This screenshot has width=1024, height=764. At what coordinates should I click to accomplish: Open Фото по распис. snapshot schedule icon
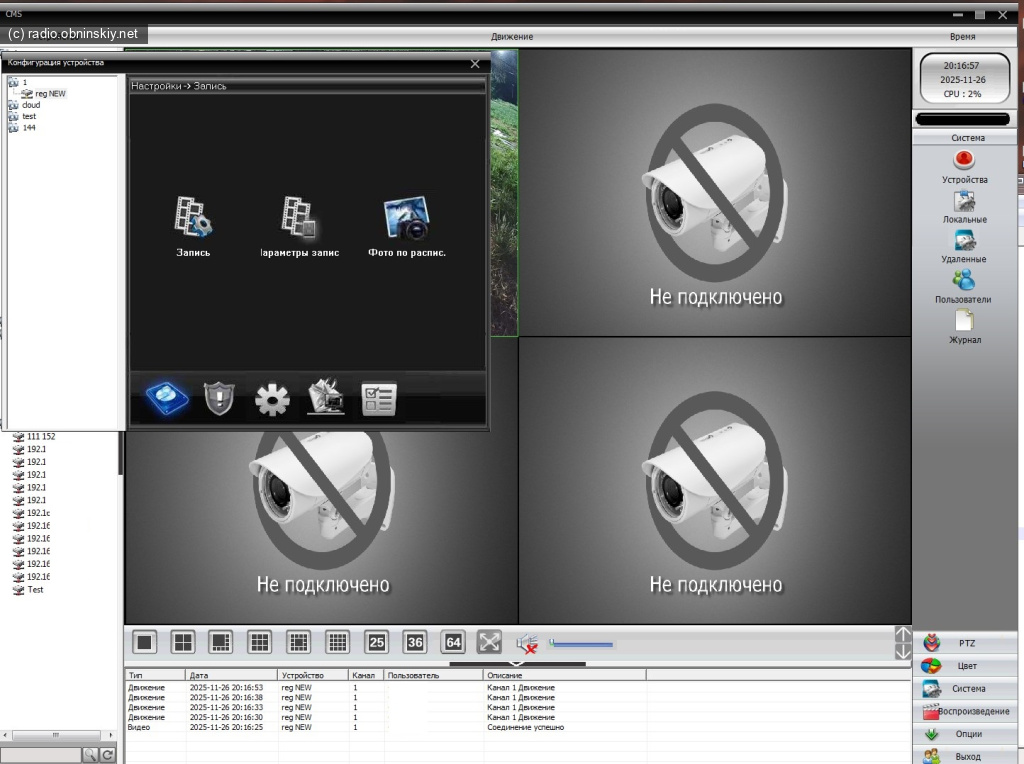click(x=406, y=218)
